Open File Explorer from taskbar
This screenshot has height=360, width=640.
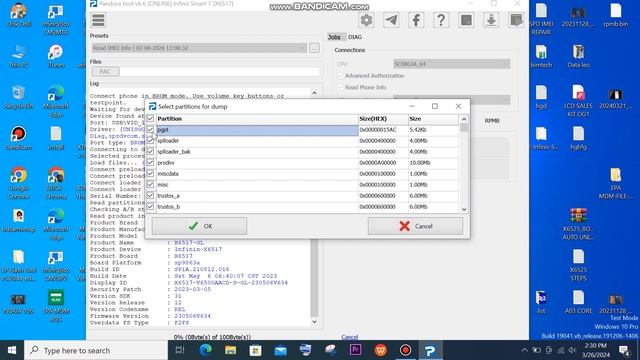tap(231, 350)
